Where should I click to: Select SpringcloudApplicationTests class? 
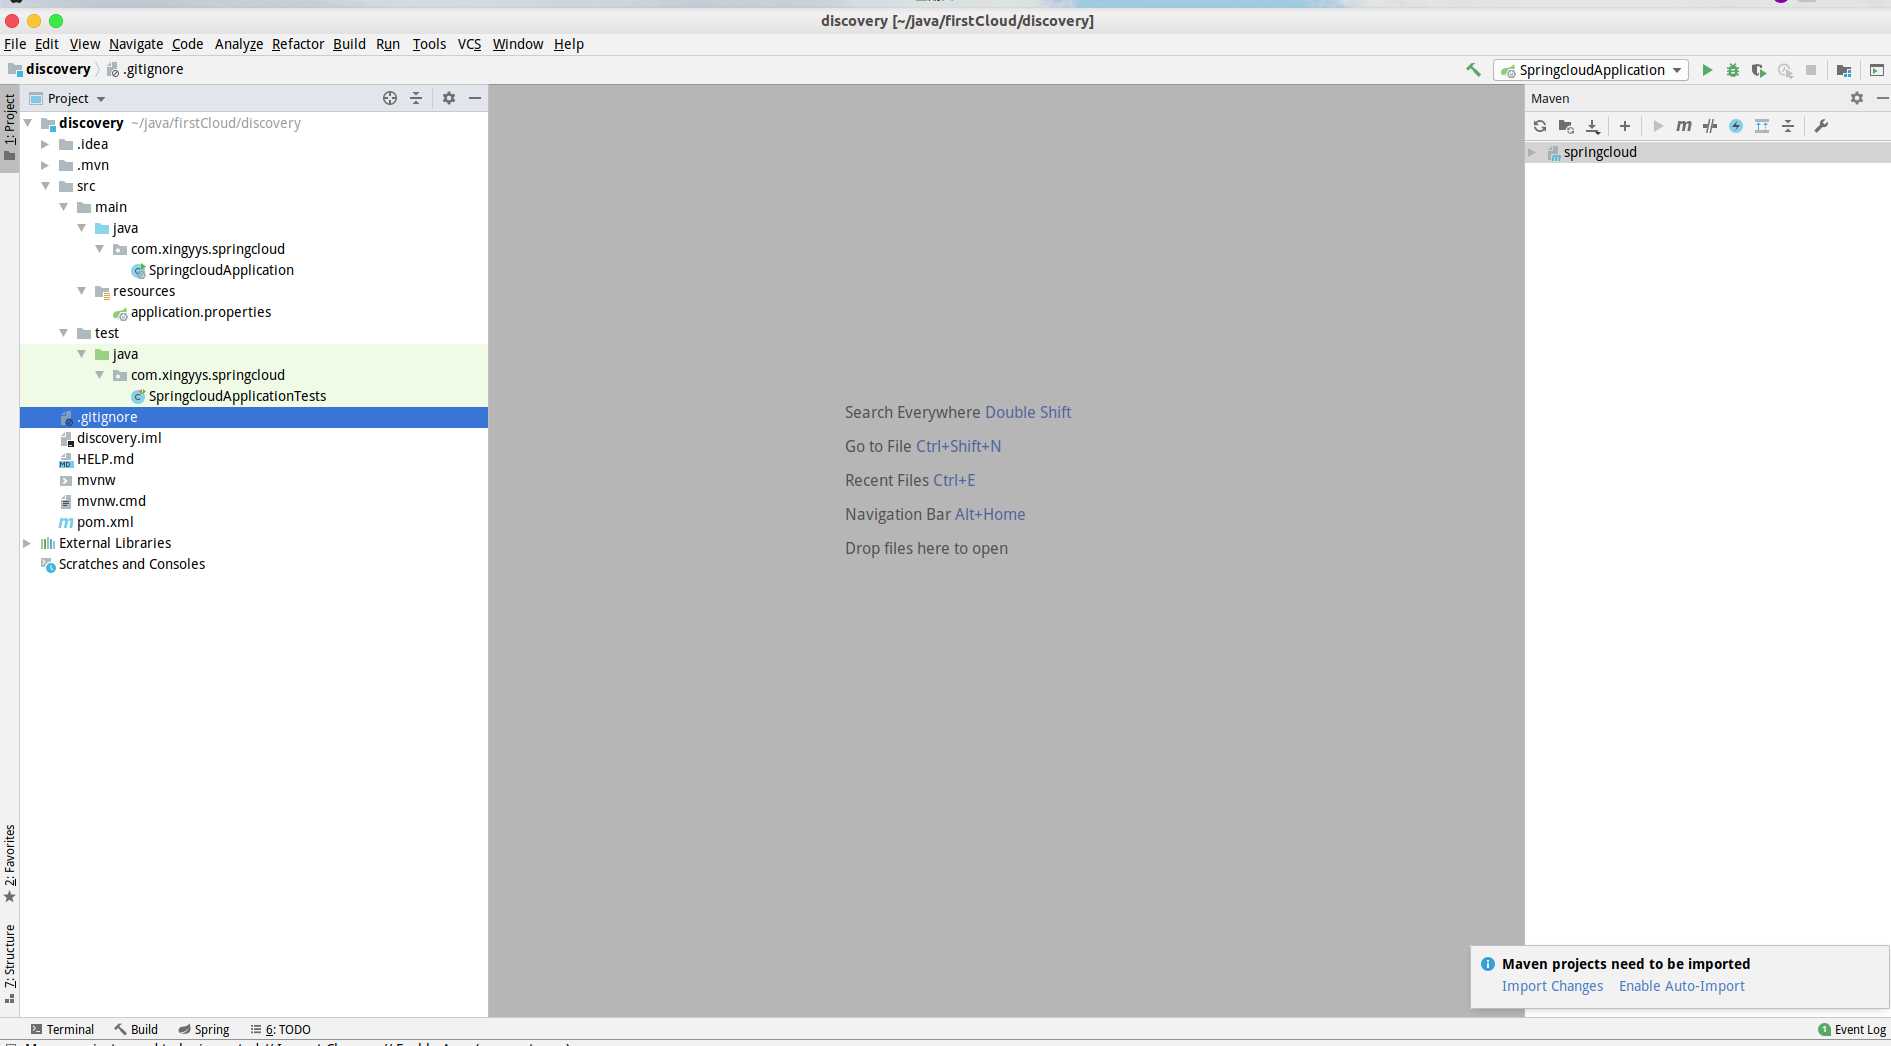pos(237,396)
